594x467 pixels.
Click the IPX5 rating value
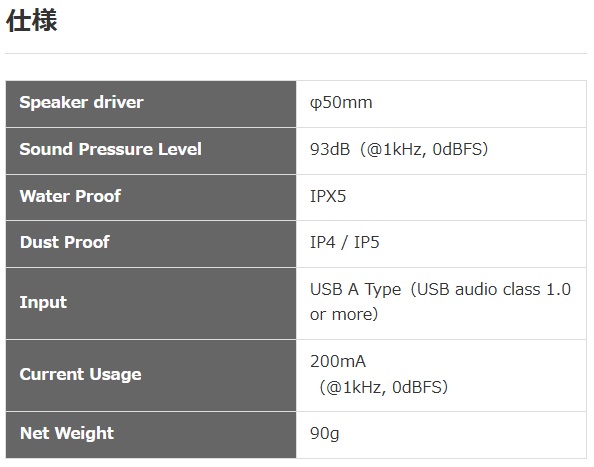coord(328,196)
